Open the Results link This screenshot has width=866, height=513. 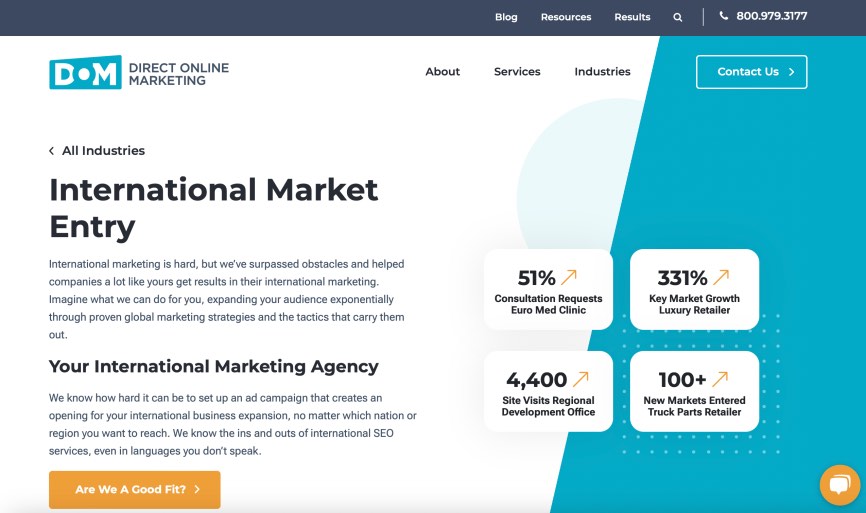pos(632,17)
